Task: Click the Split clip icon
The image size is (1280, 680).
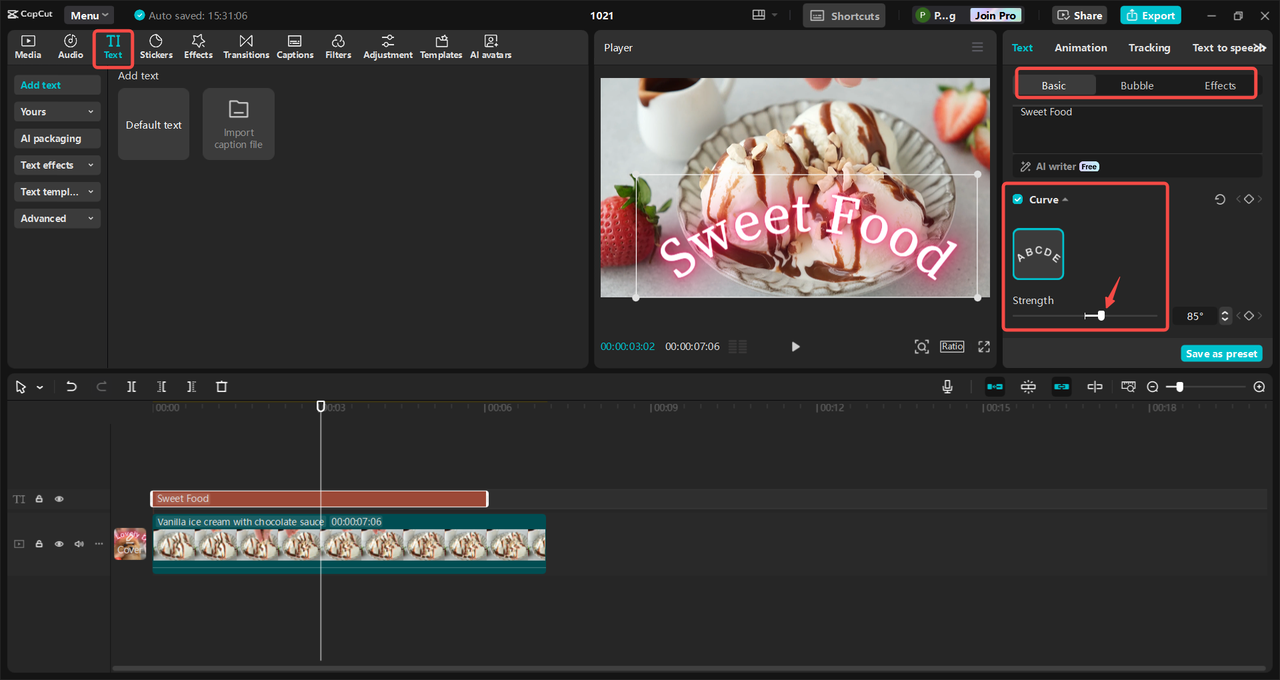Action: click(131, 386)
